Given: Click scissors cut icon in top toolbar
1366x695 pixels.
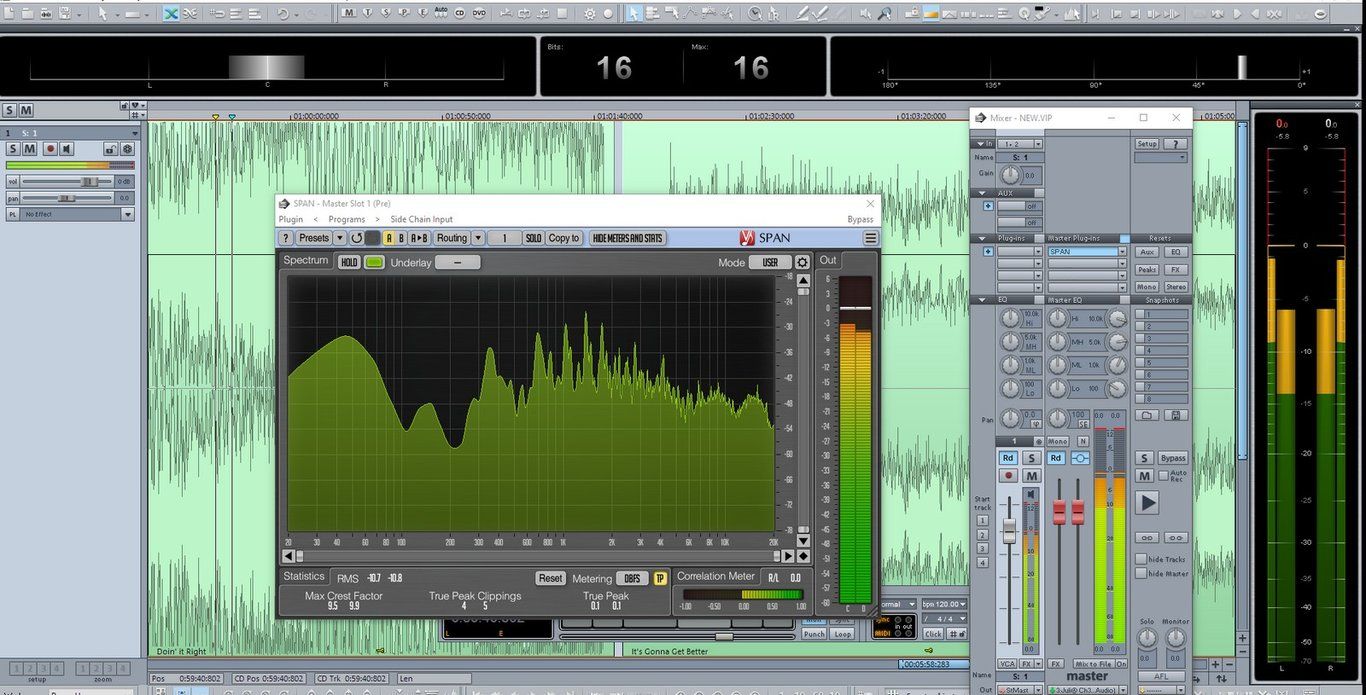Looking at the screenshot, I should 190,14.
